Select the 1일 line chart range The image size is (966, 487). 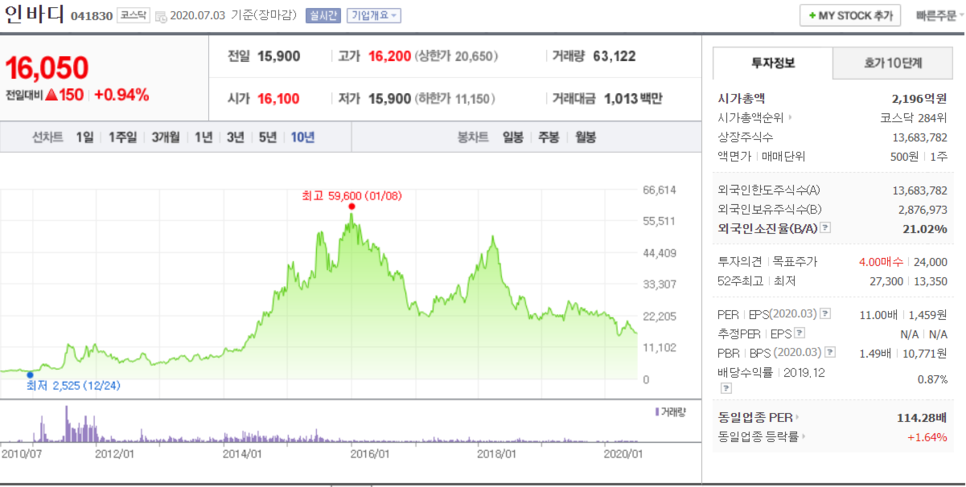84,137
